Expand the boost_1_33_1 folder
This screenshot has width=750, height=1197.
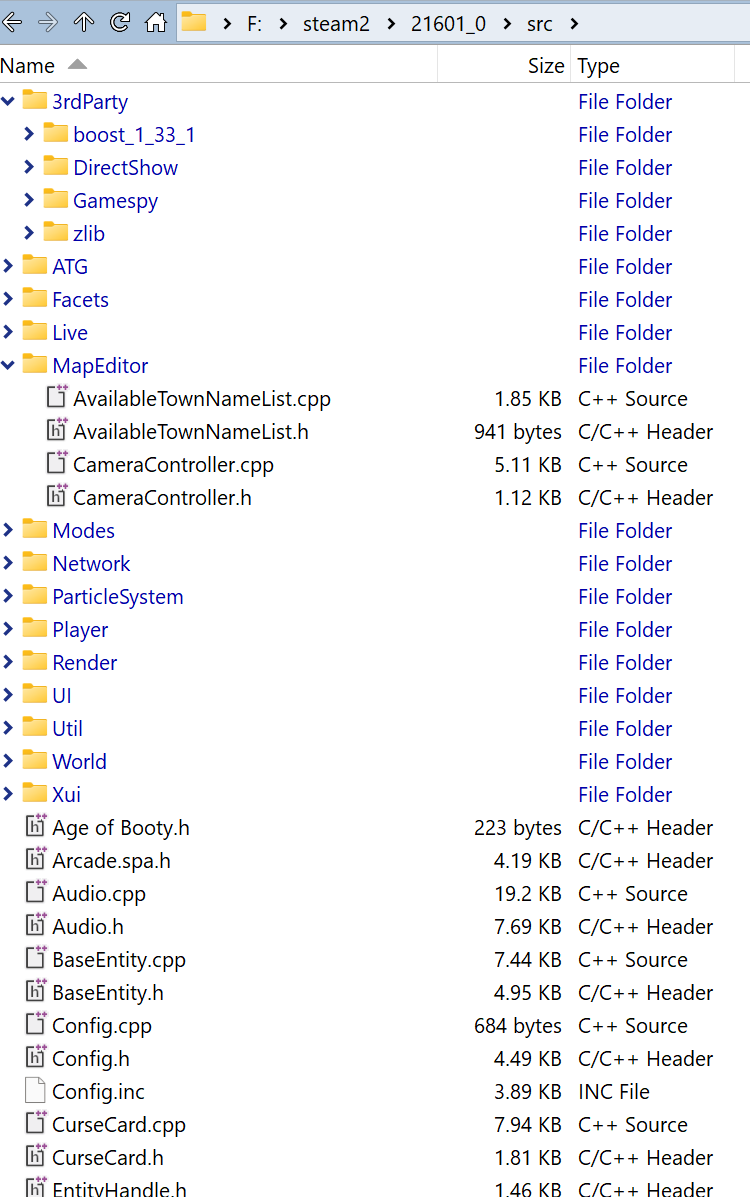[29, 134]
